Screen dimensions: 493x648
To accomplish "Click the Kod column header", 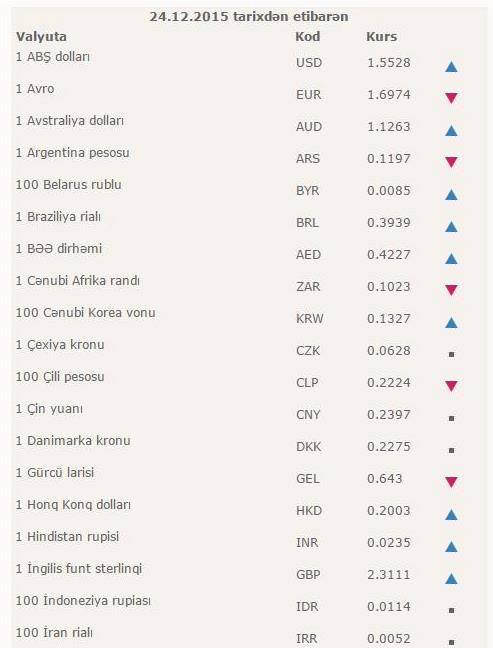I will coord(307,36).
